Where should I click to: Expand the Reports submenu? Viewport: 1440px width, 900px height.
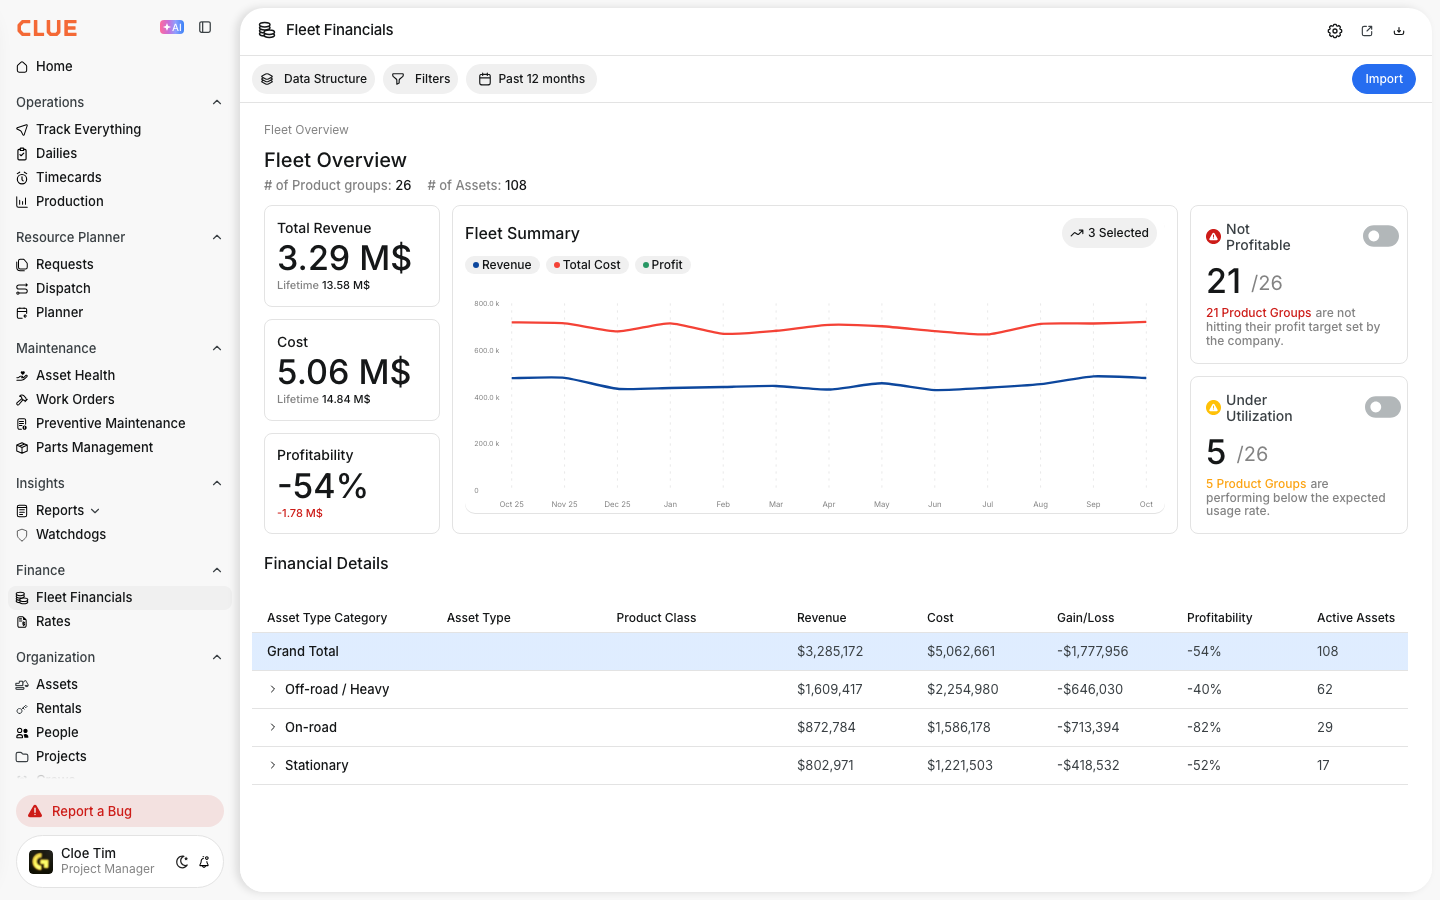[x=95, y=511]
